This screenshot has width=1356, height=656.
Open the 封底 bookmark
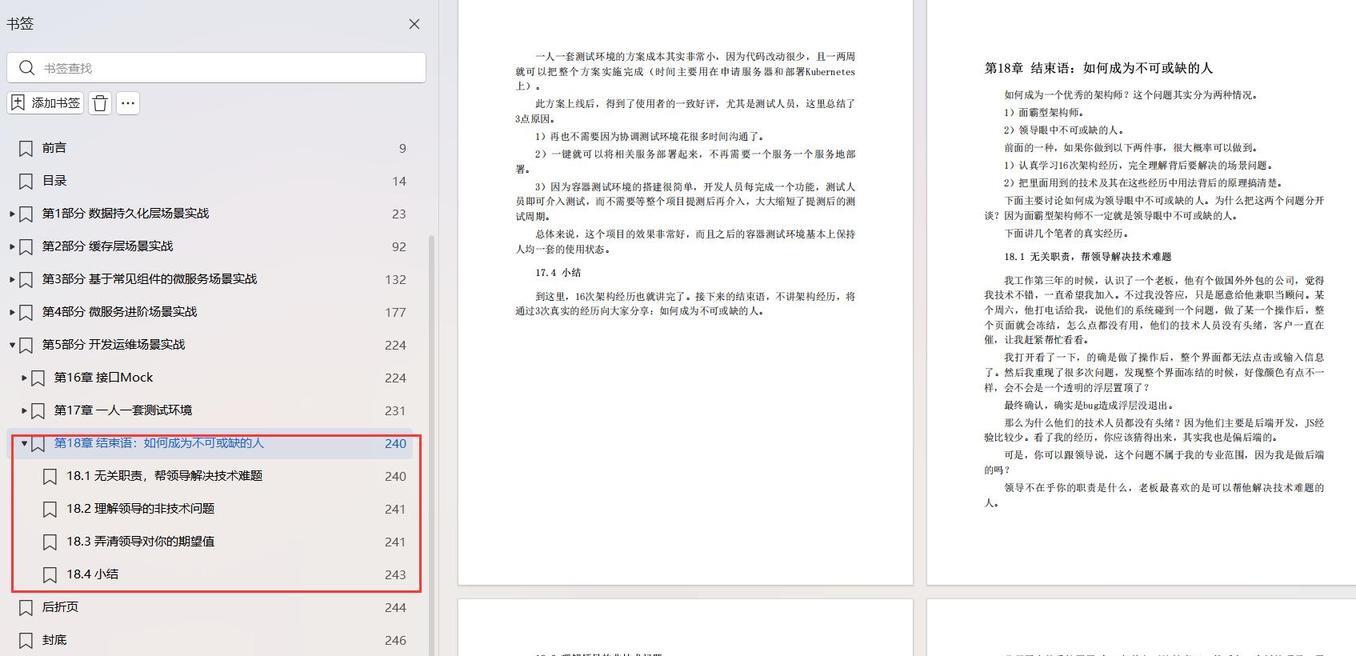(x=54, y=640)
